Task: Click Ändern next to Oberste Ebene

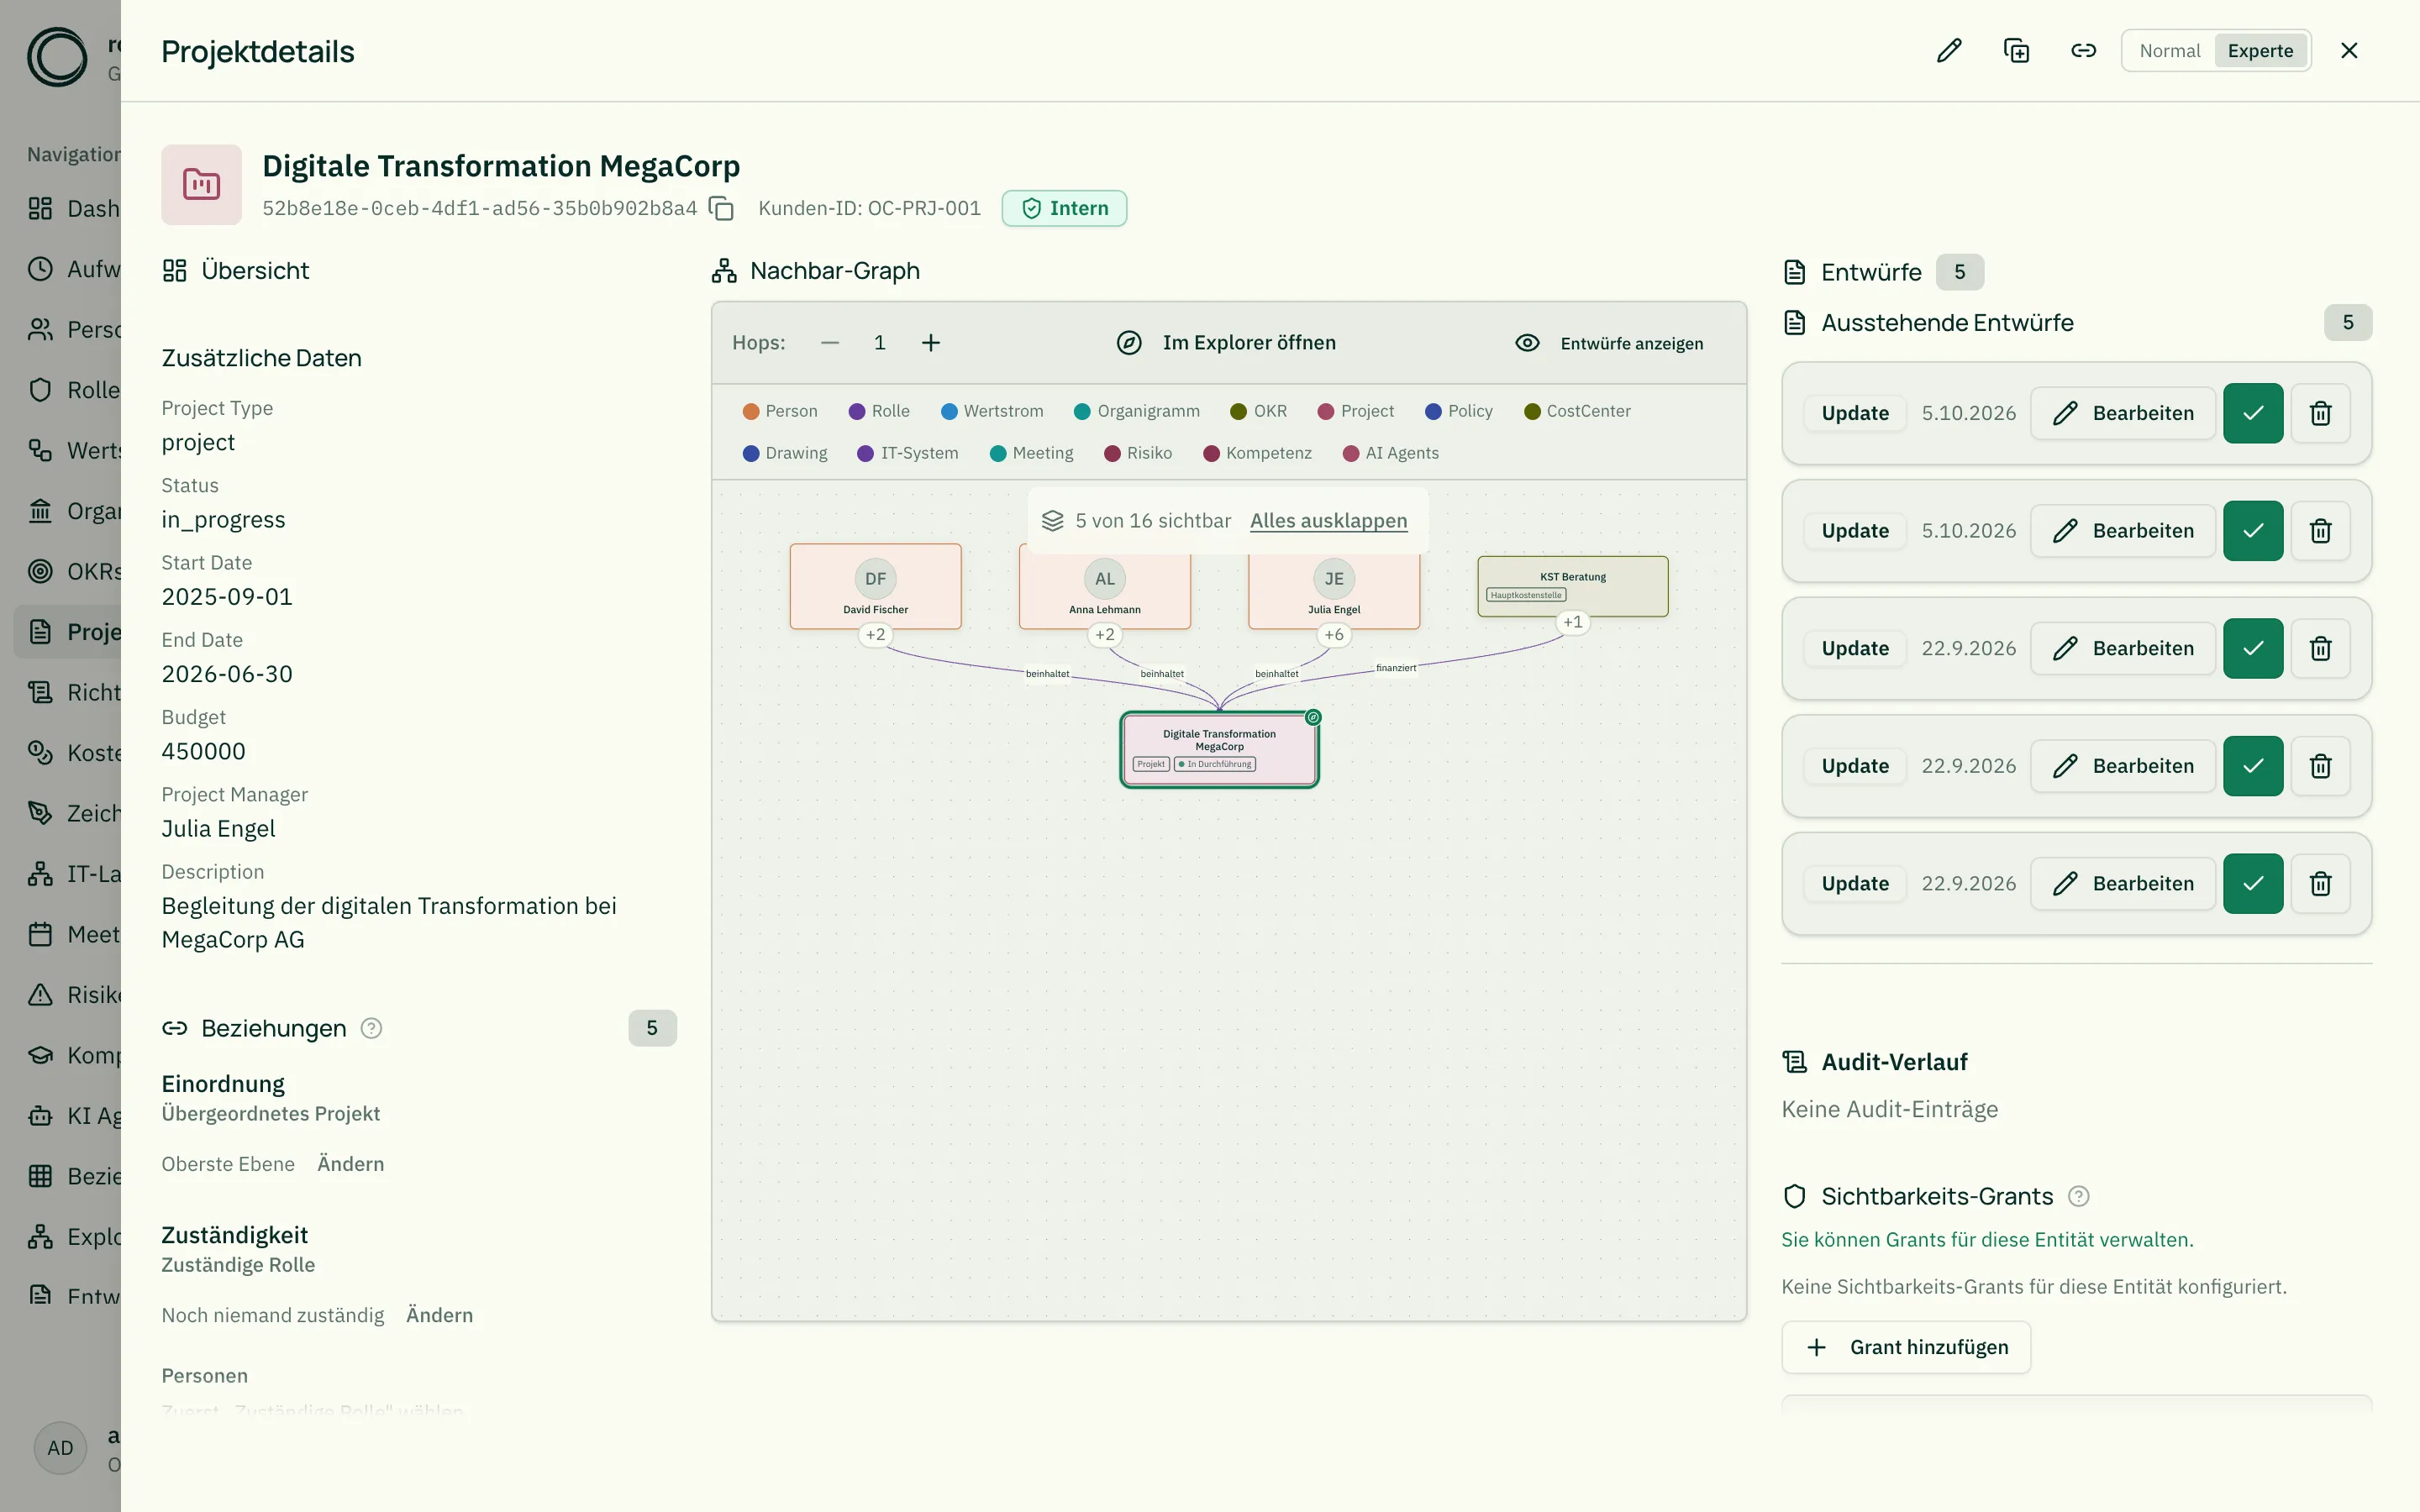Action: coord(350,1164)
